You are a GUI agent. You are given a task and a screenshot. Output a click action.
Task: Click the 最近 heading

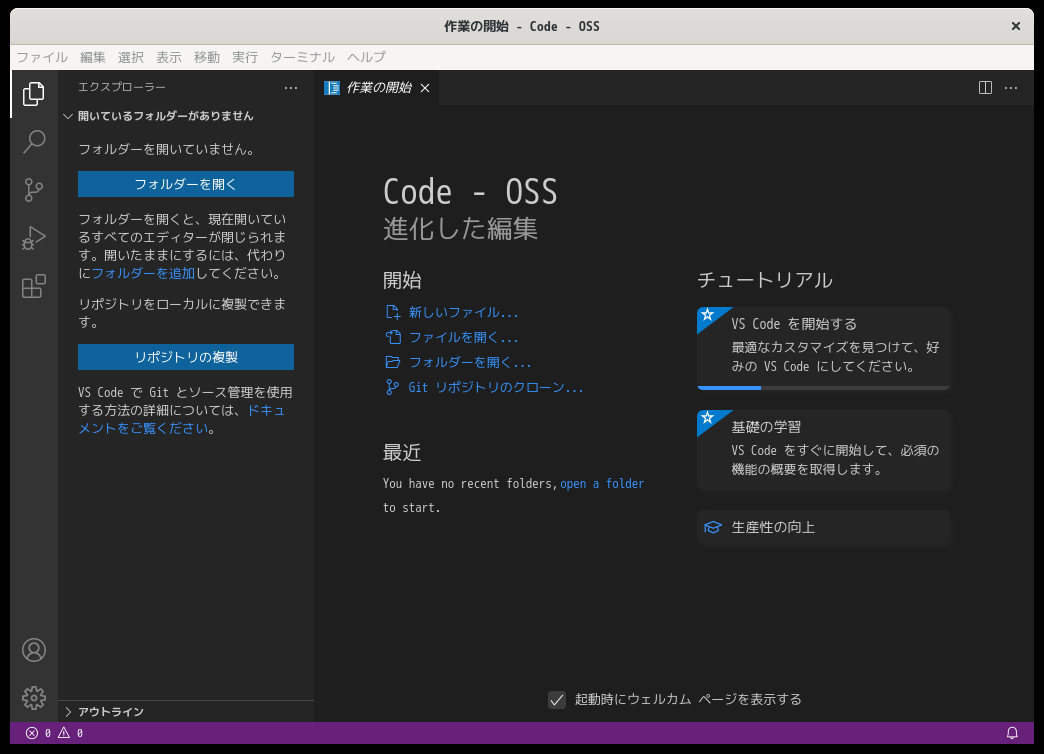point(401,453)
